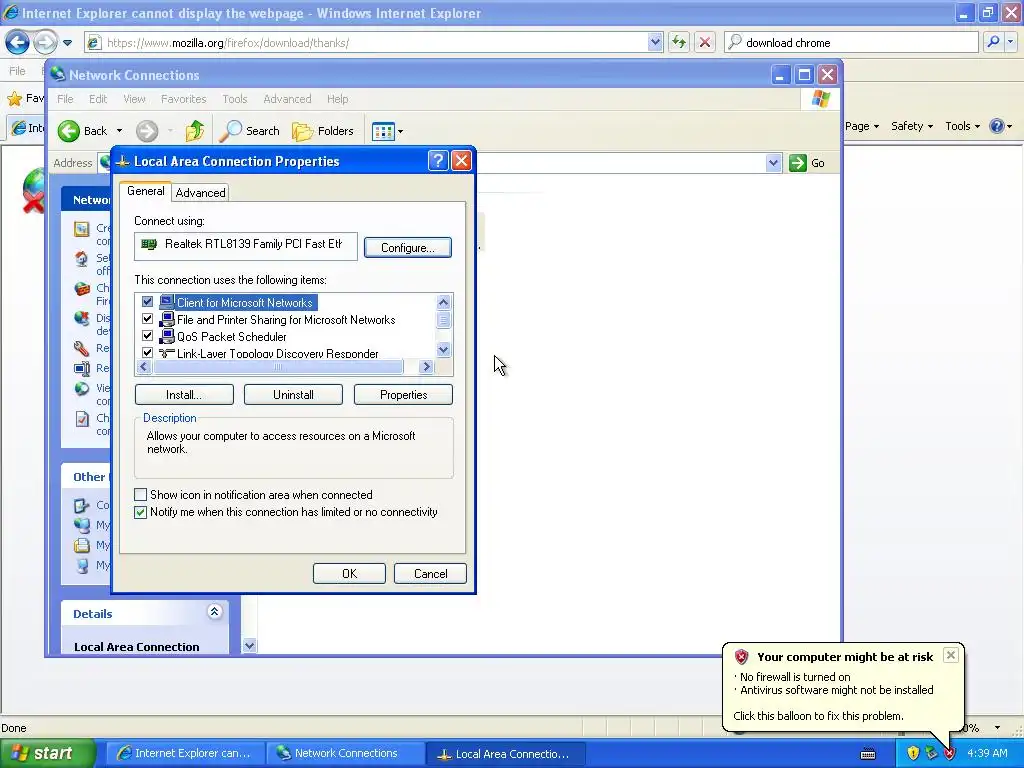Open the IE address bar dropdown
This screenshot has width=1024, height=768.
(655, 42)
